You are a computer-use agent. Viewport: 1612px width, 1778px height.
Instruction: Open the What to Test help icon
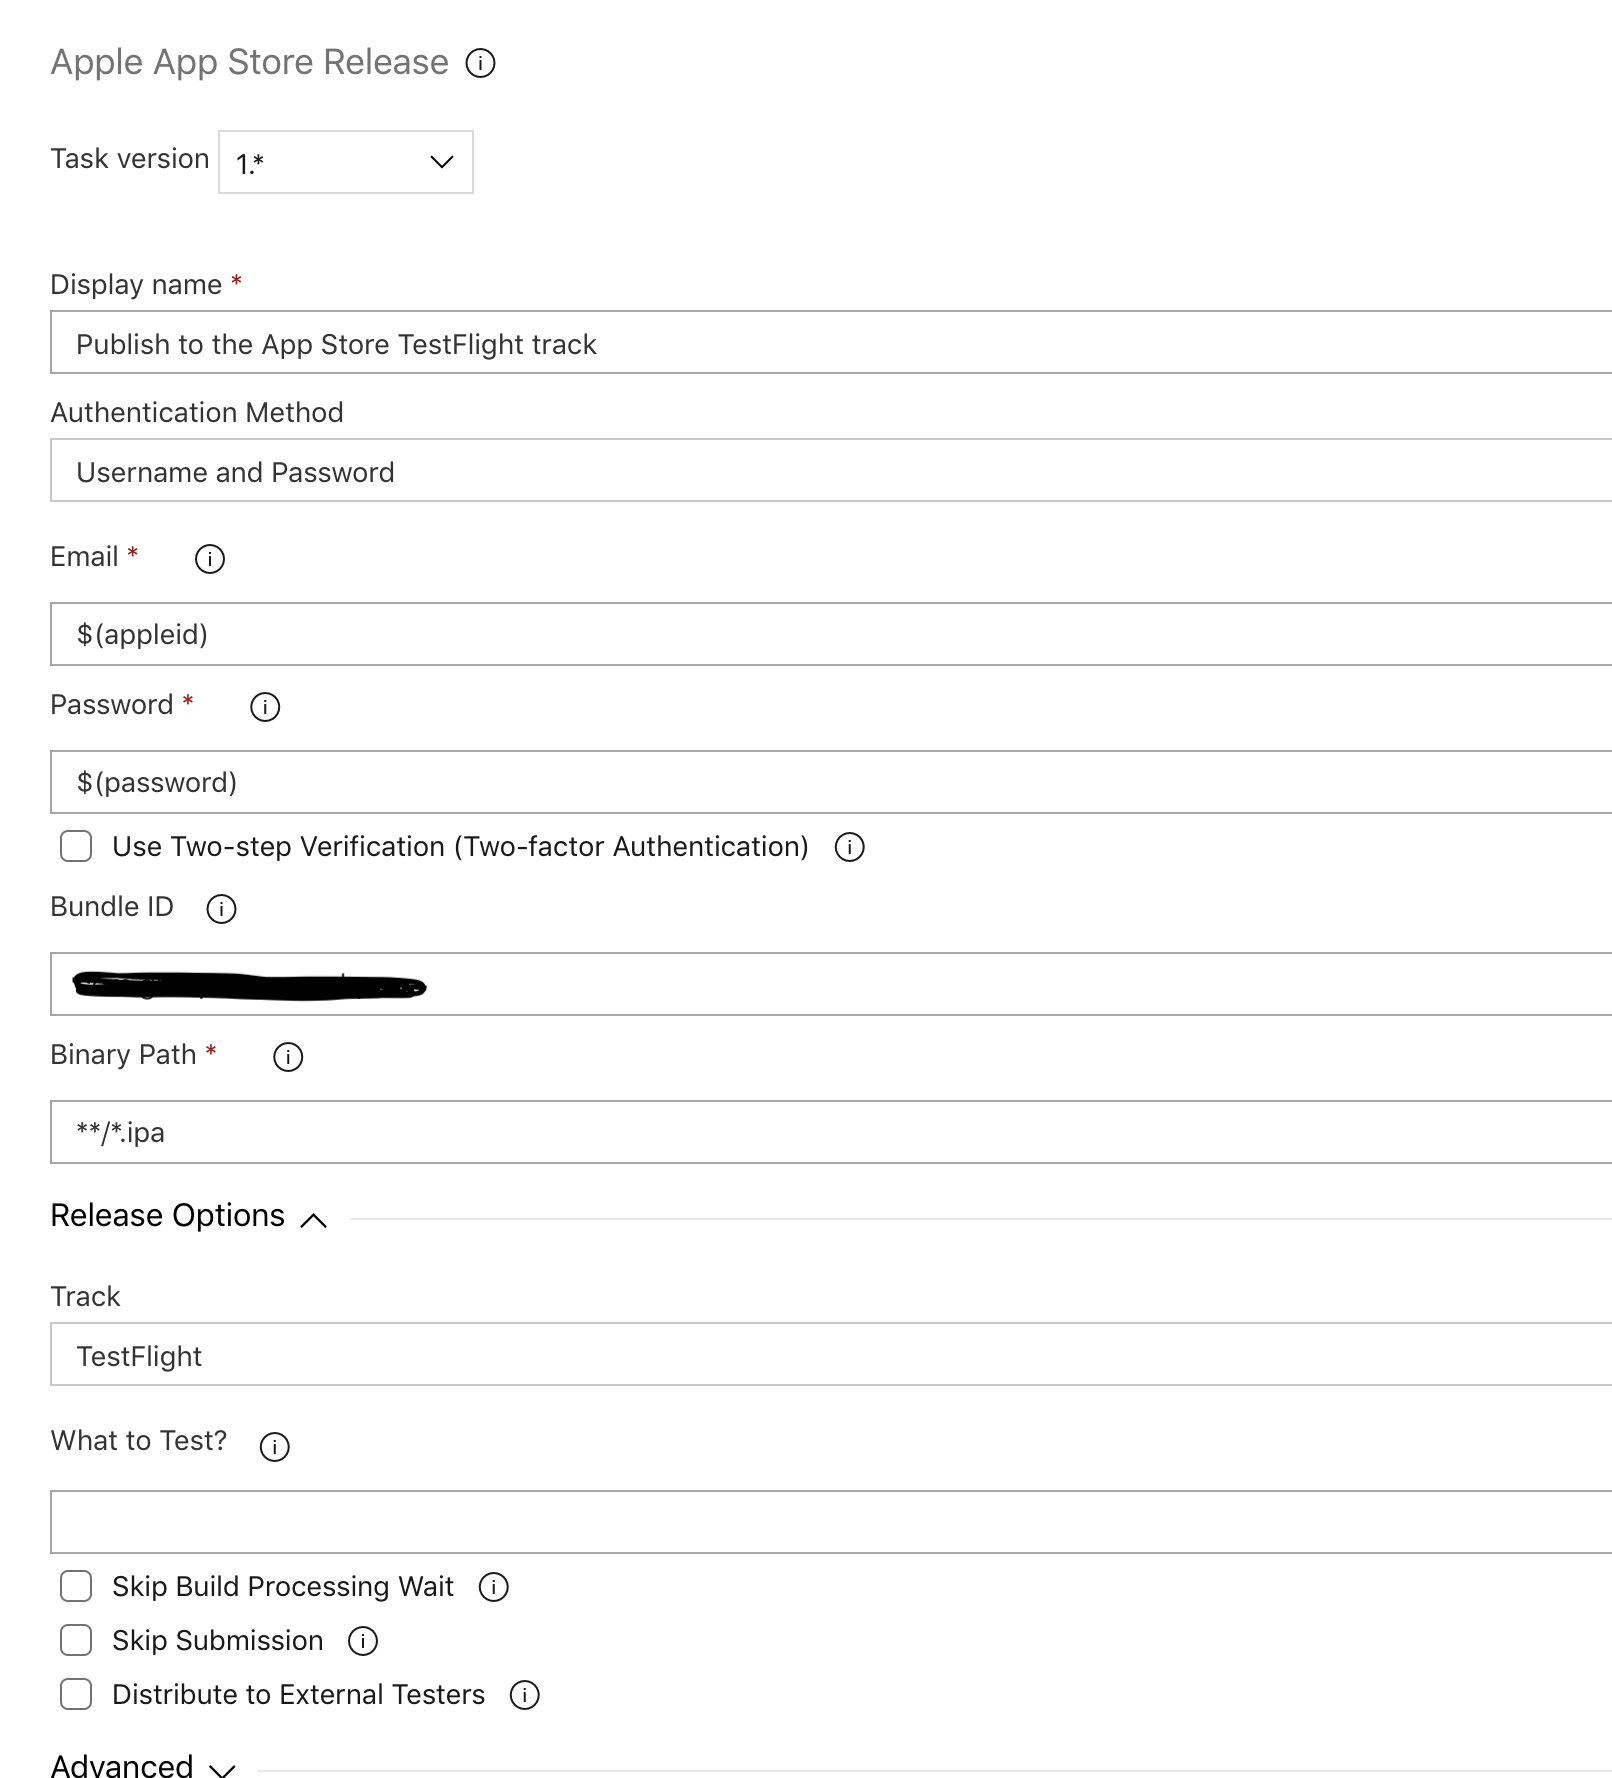(x=277, y=1446)
